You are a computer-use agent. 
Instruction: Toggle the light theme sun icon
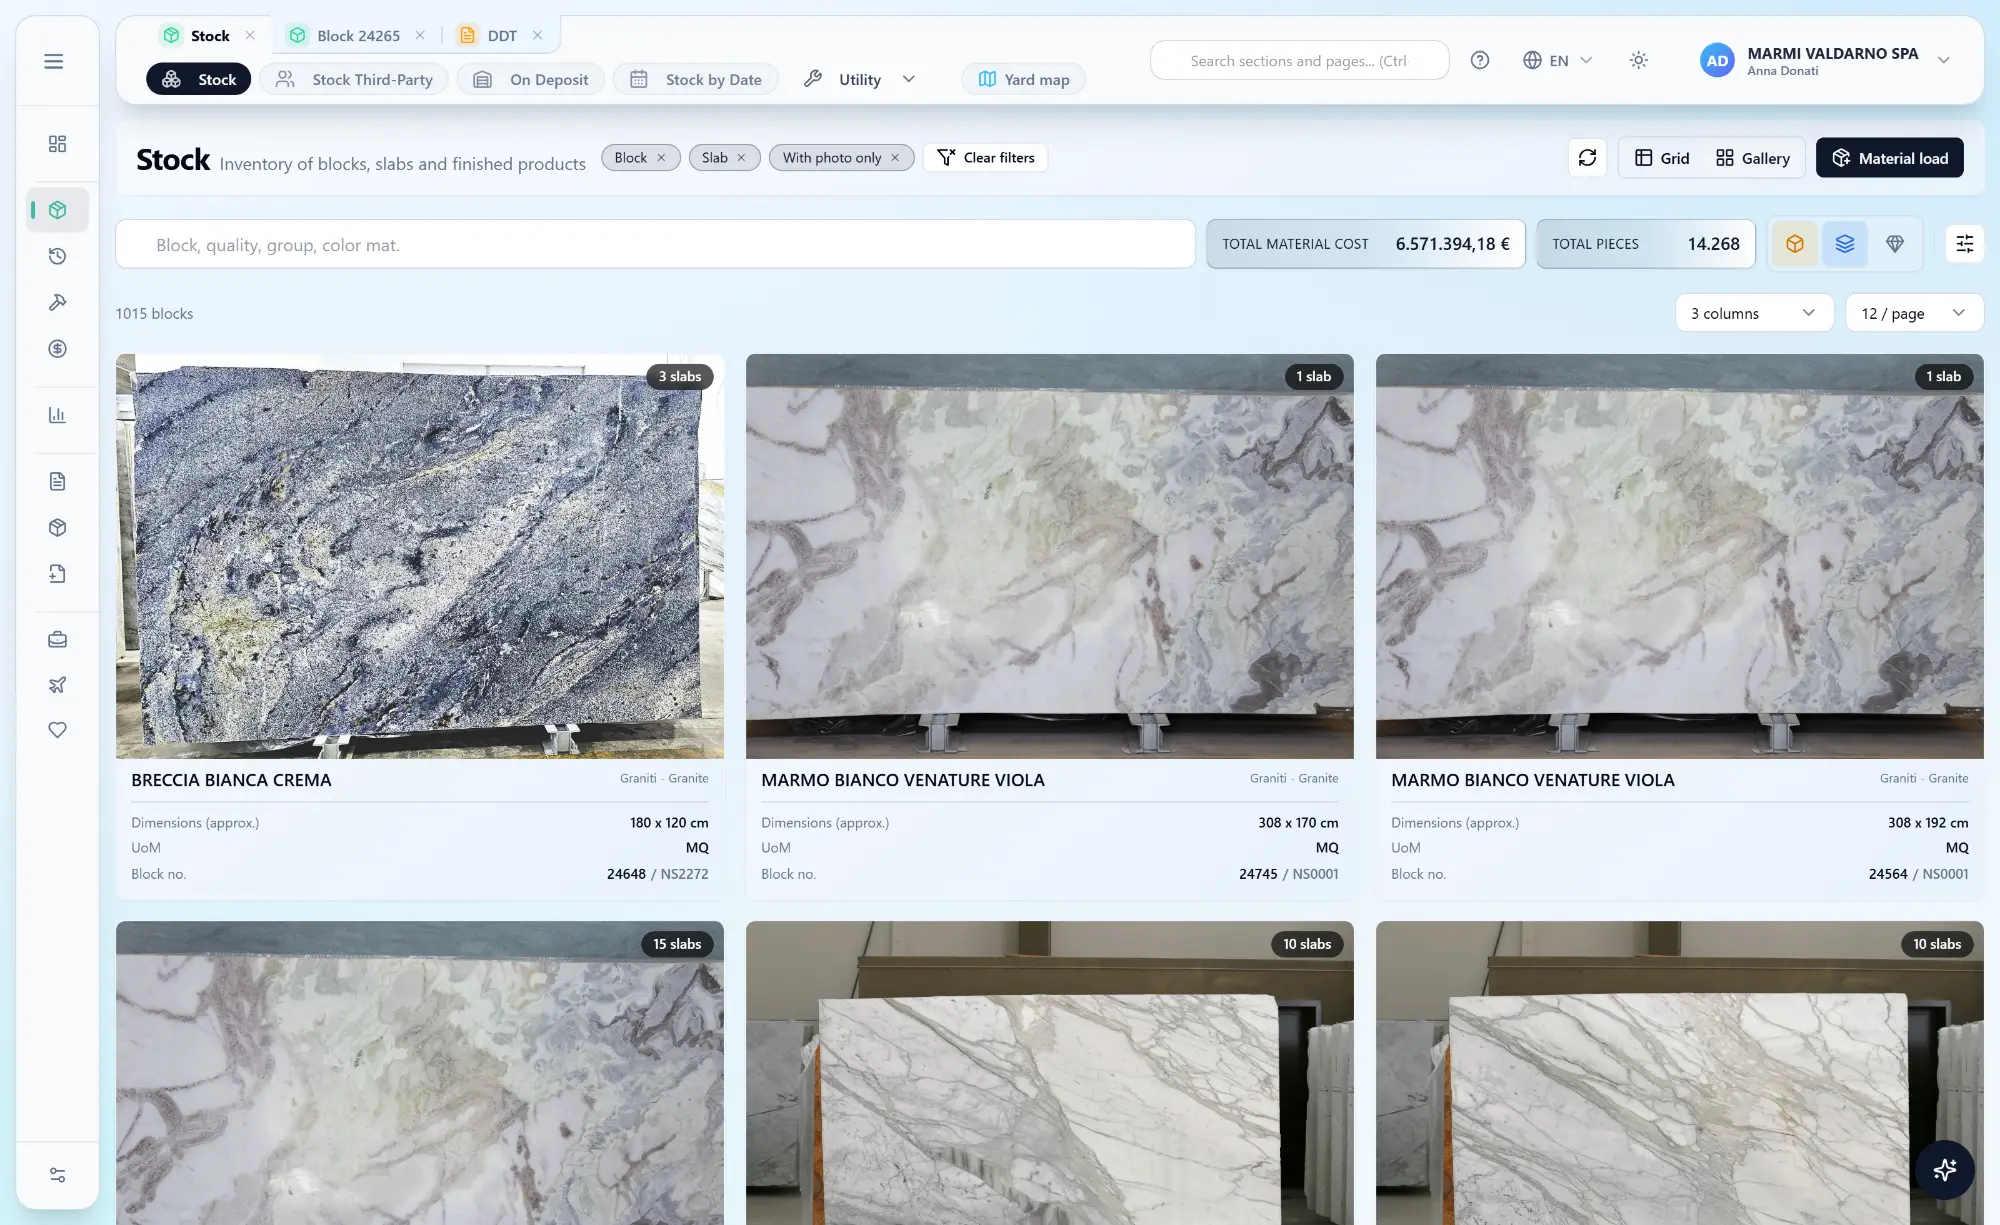click(x=1638, y=60)
